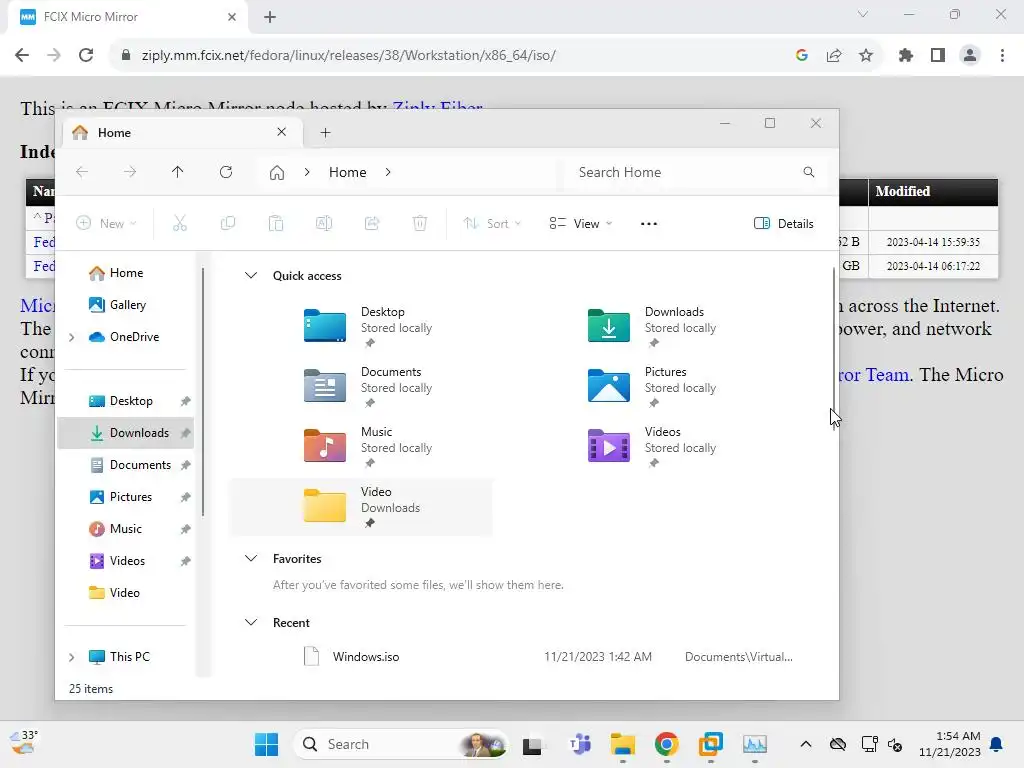Click Chrome icon in taskbar

[x=666, y=744]
